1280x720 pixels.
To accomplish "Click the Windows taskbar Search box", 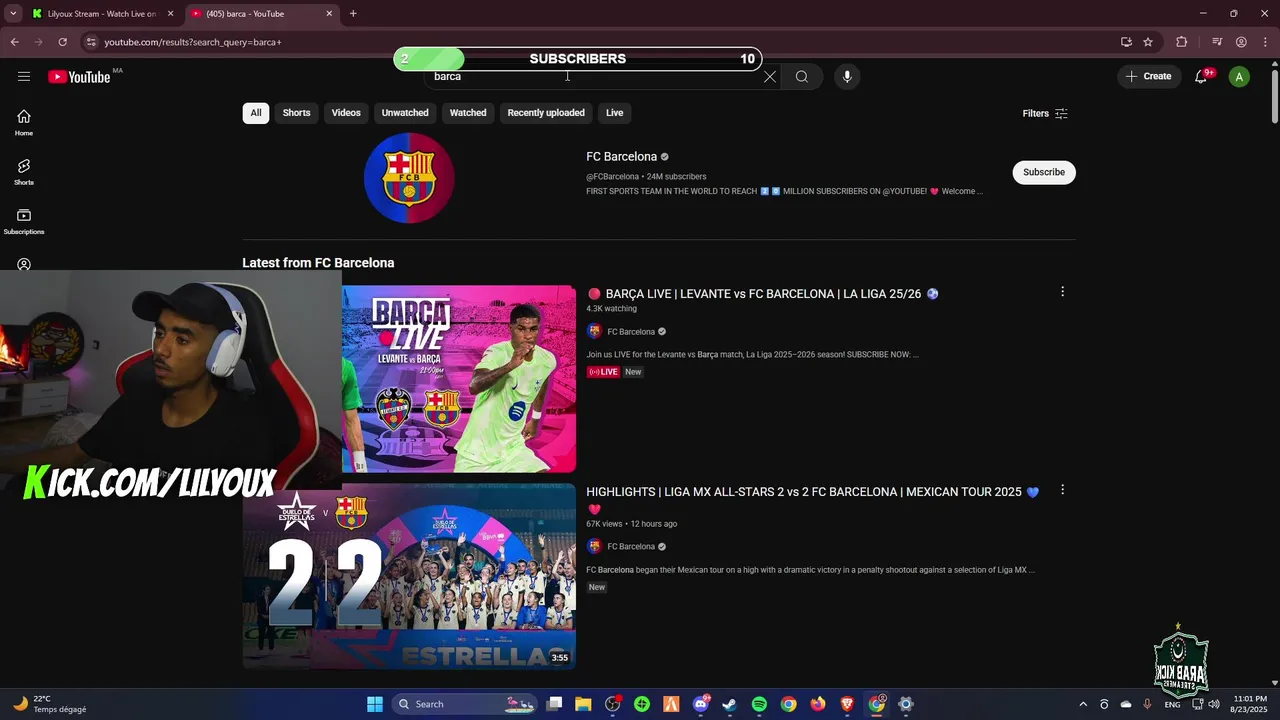I will (x=465, y=704).
